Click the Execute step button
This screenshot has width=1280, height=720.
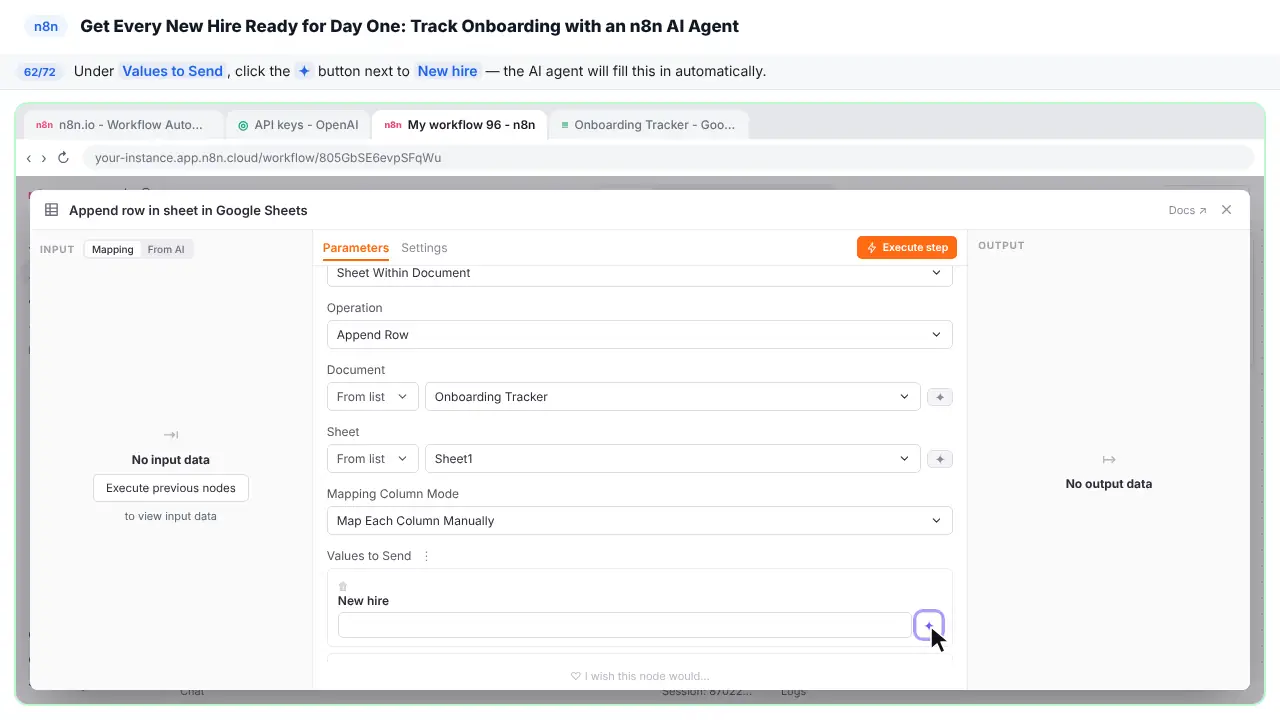click(x=907, y=248)
